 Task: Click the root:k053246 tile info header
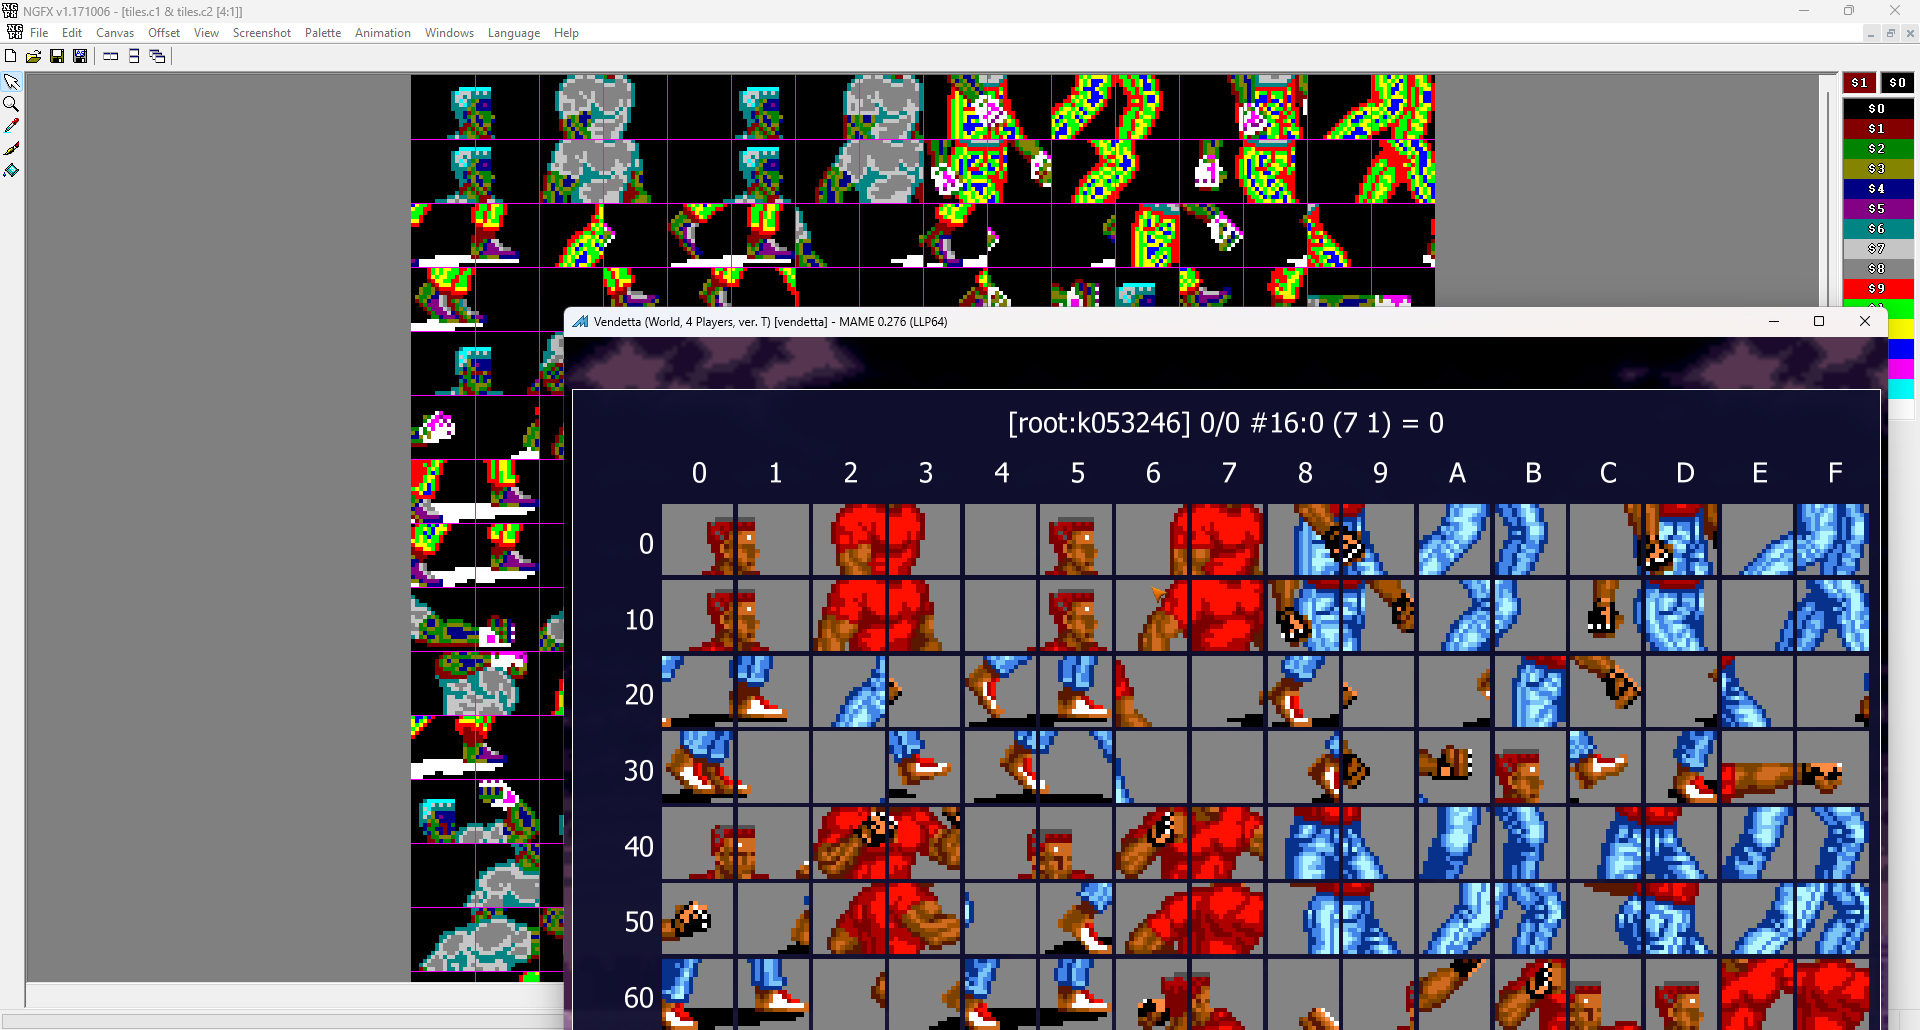(x=1226, y=423)
